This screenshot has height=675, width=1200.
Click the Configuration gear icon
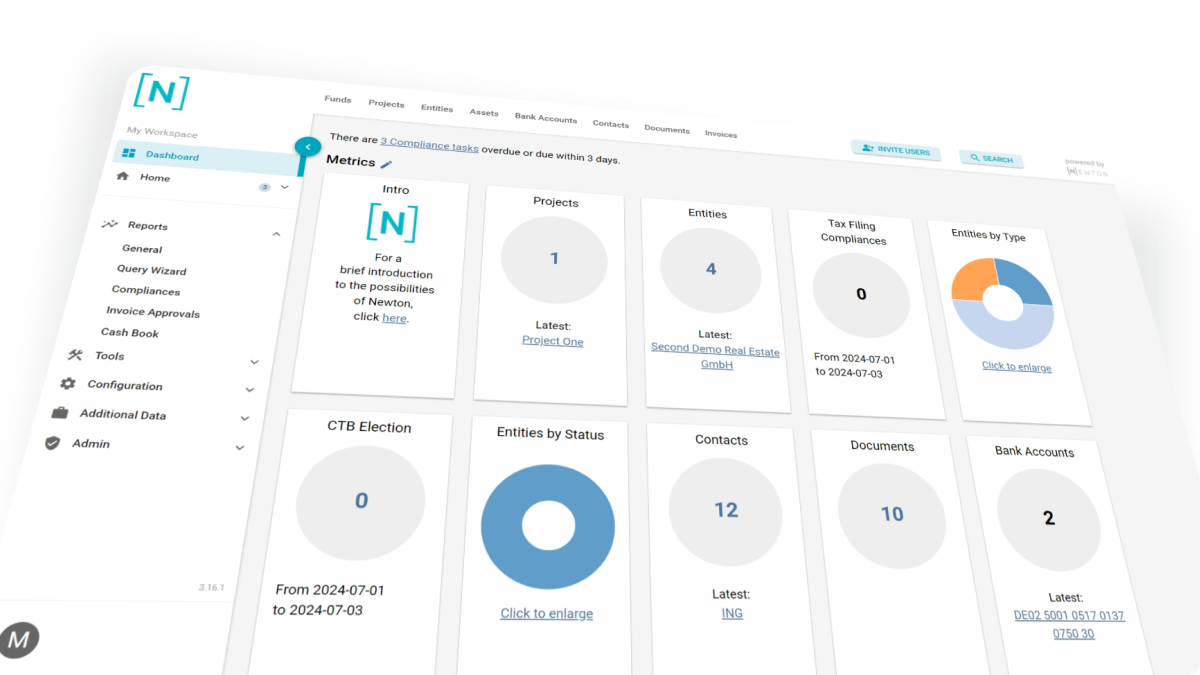(68, 383)
